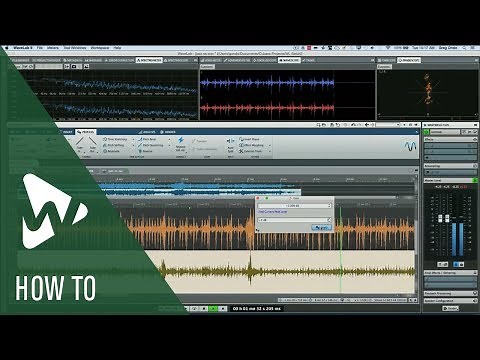Toggle the Master Section power button
480x360 pixels.
(x=426, y=132)
